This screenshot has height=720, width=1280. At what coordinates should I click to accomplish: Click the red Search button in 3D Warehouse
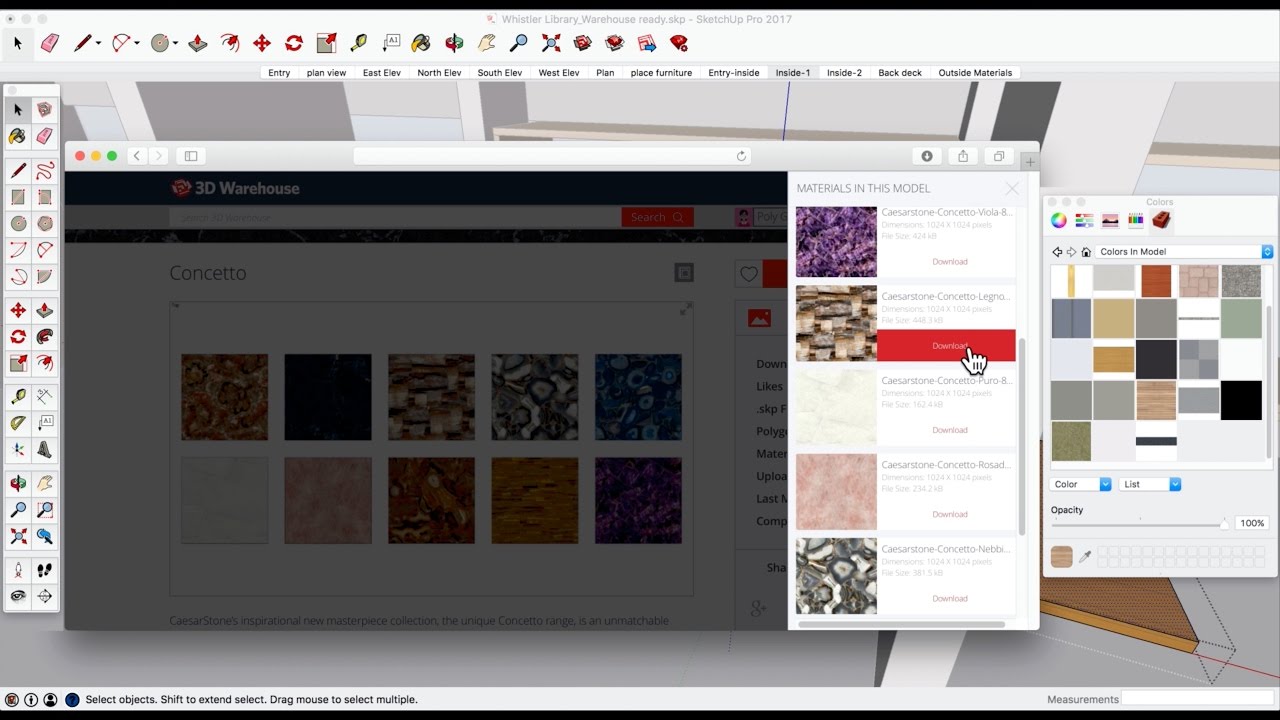coord(657,217)
